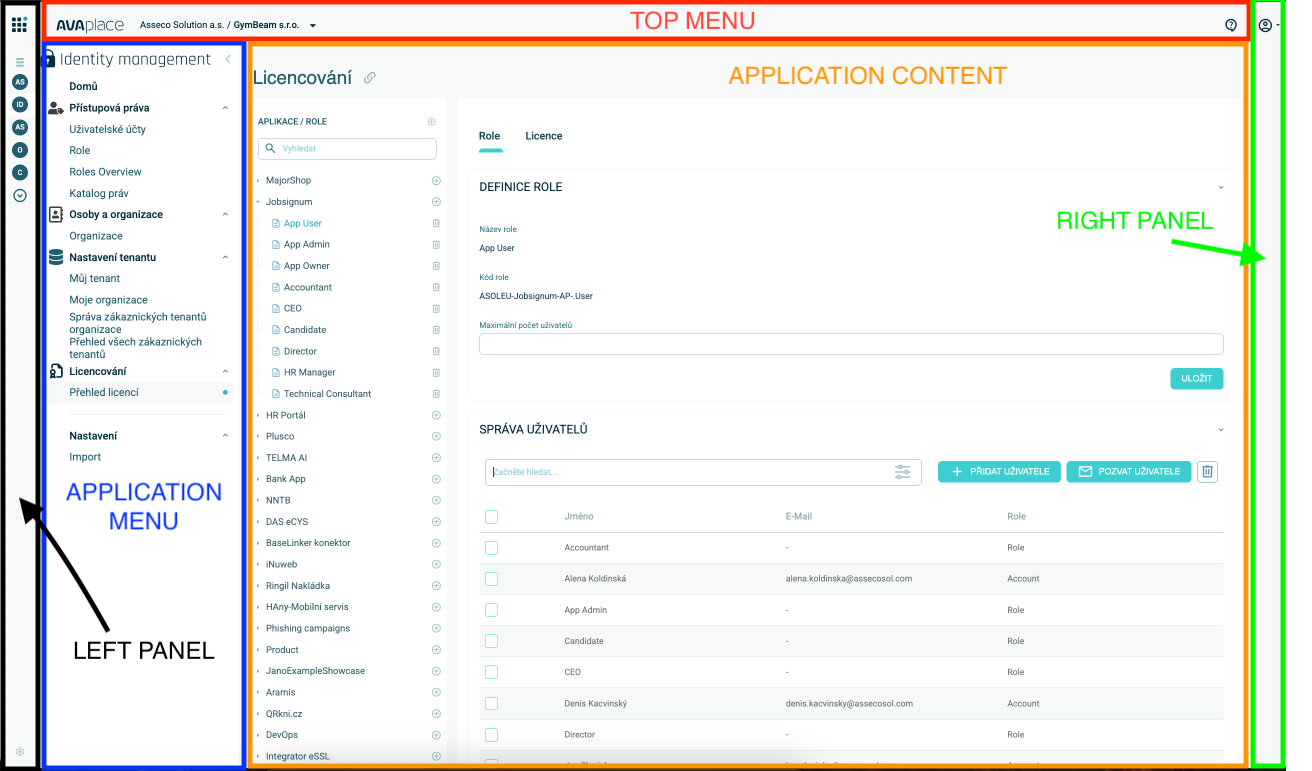Select the ID circle app shortcut

(x=20, y=104)
